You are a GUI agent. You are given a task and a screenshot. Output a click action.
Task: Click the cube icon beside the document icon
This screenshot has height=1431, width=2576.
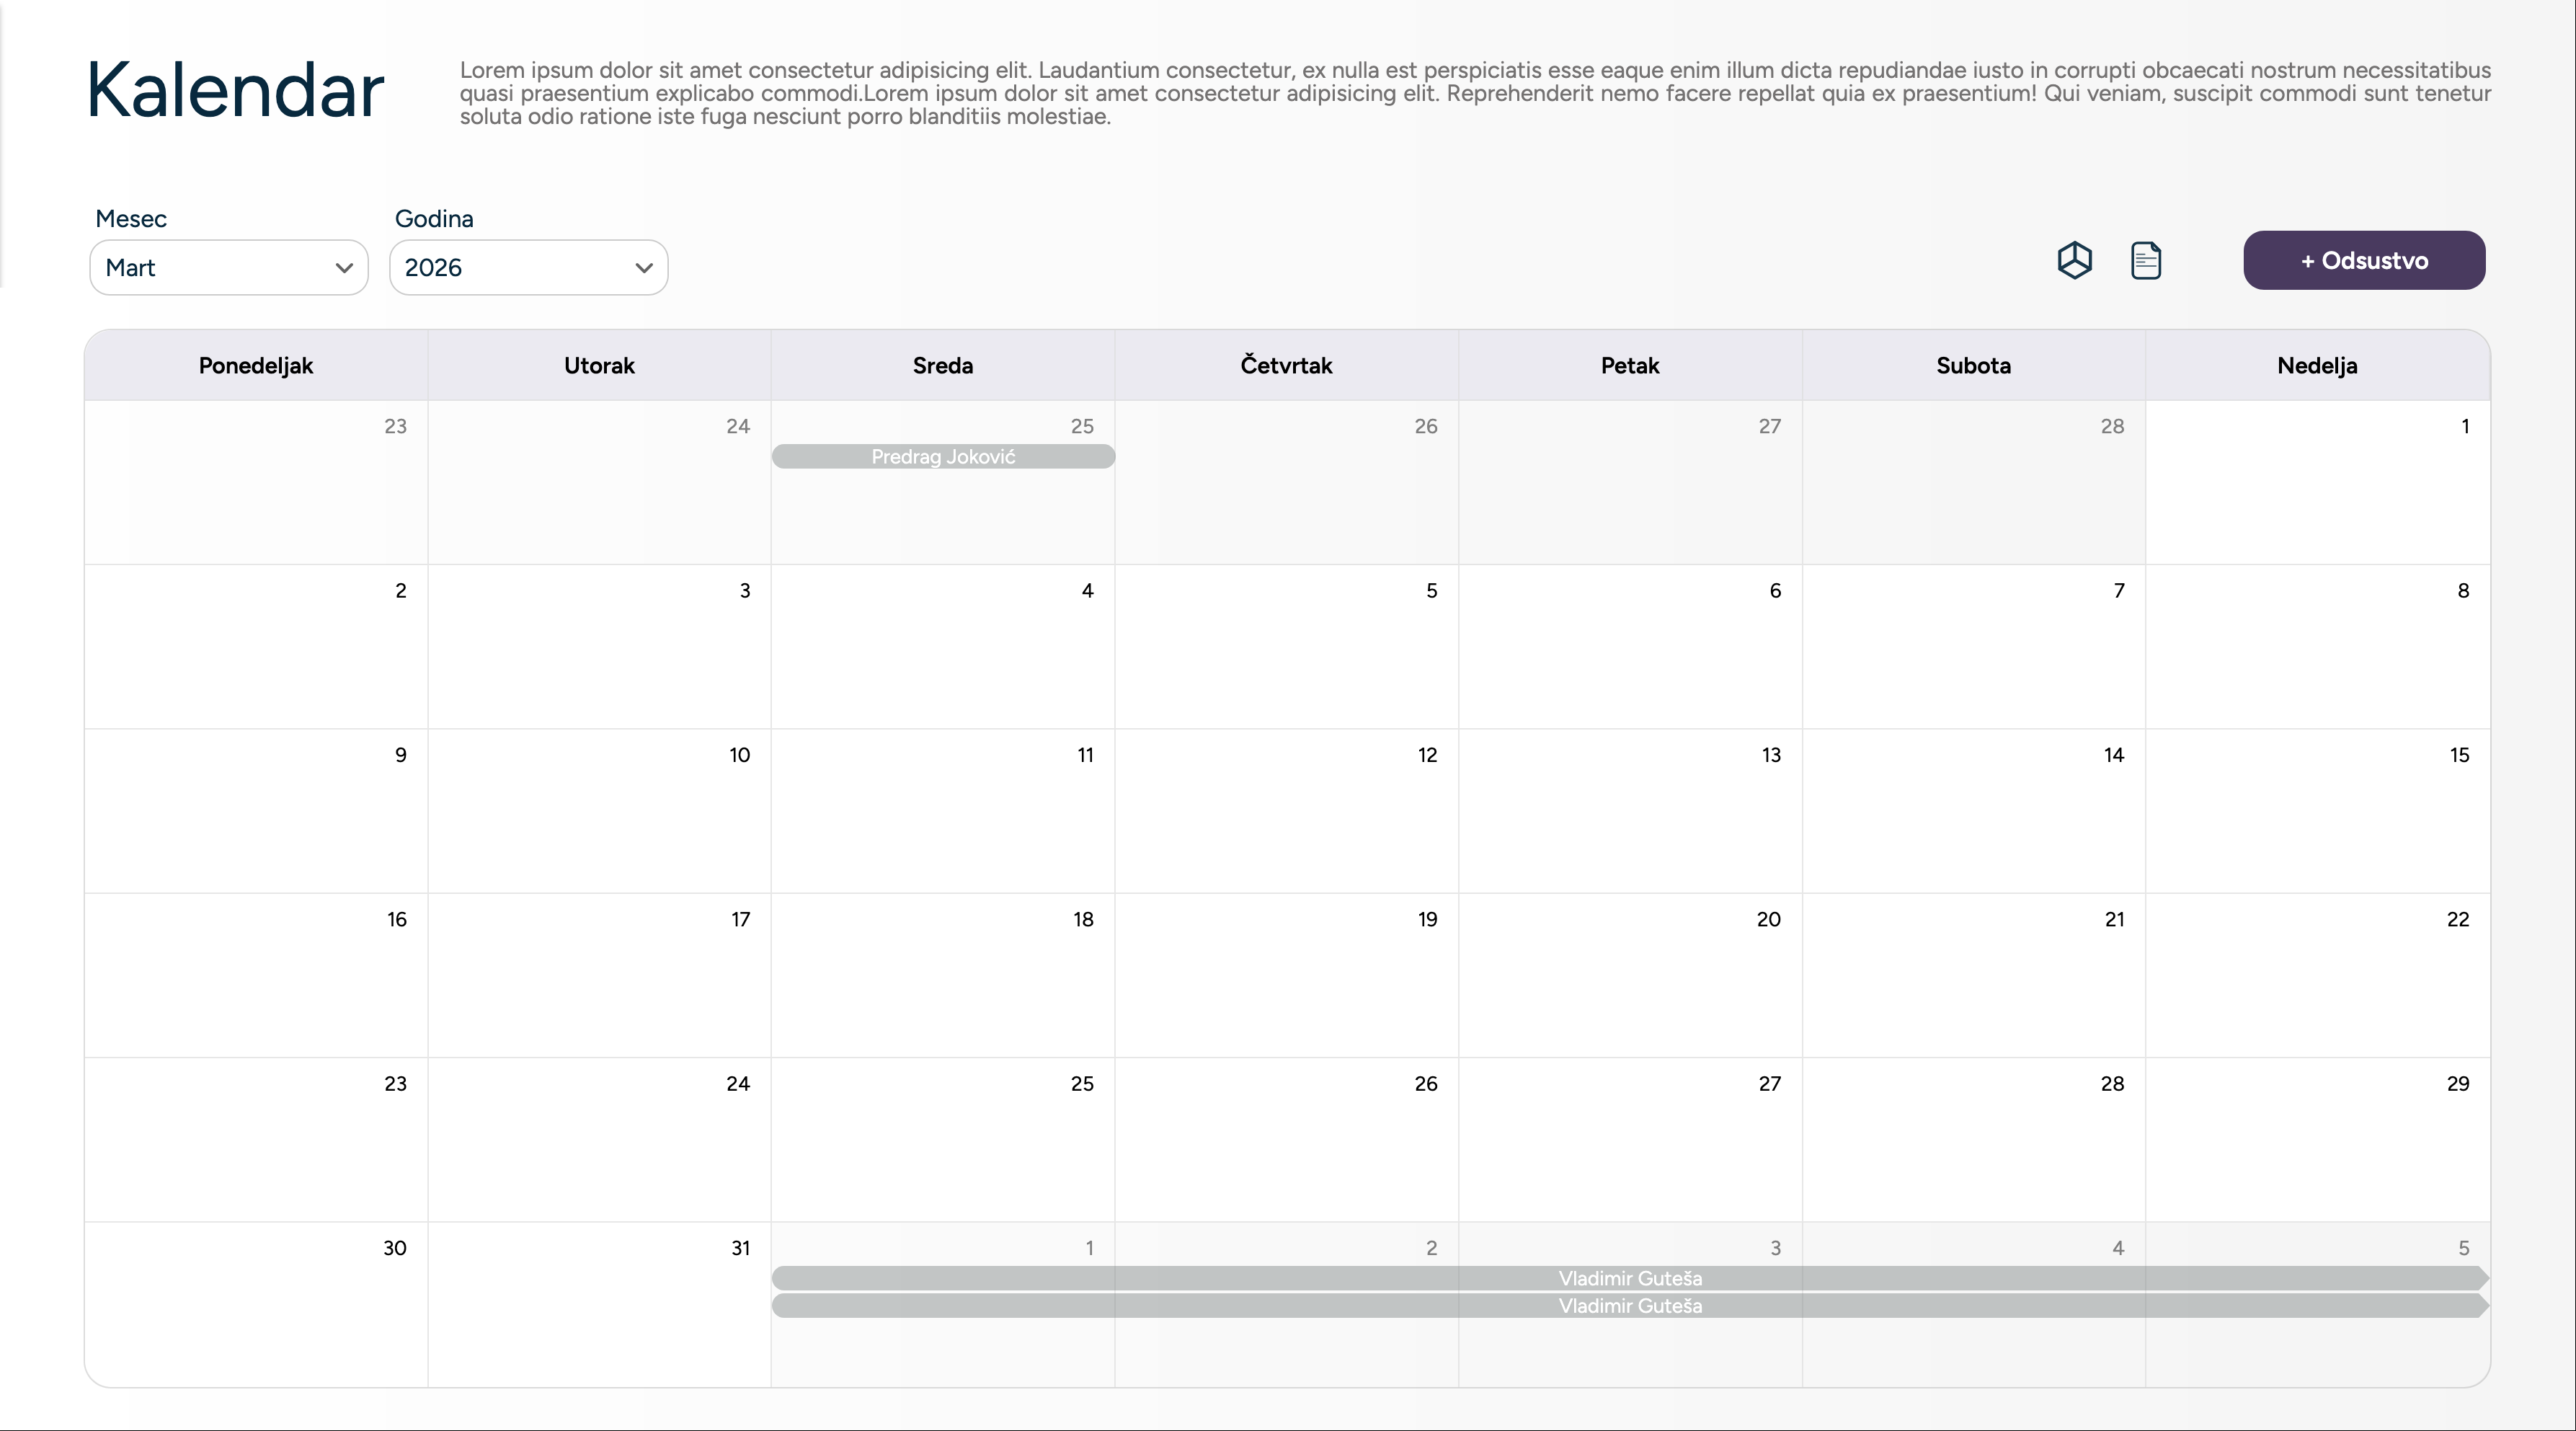click(2074, 260)
